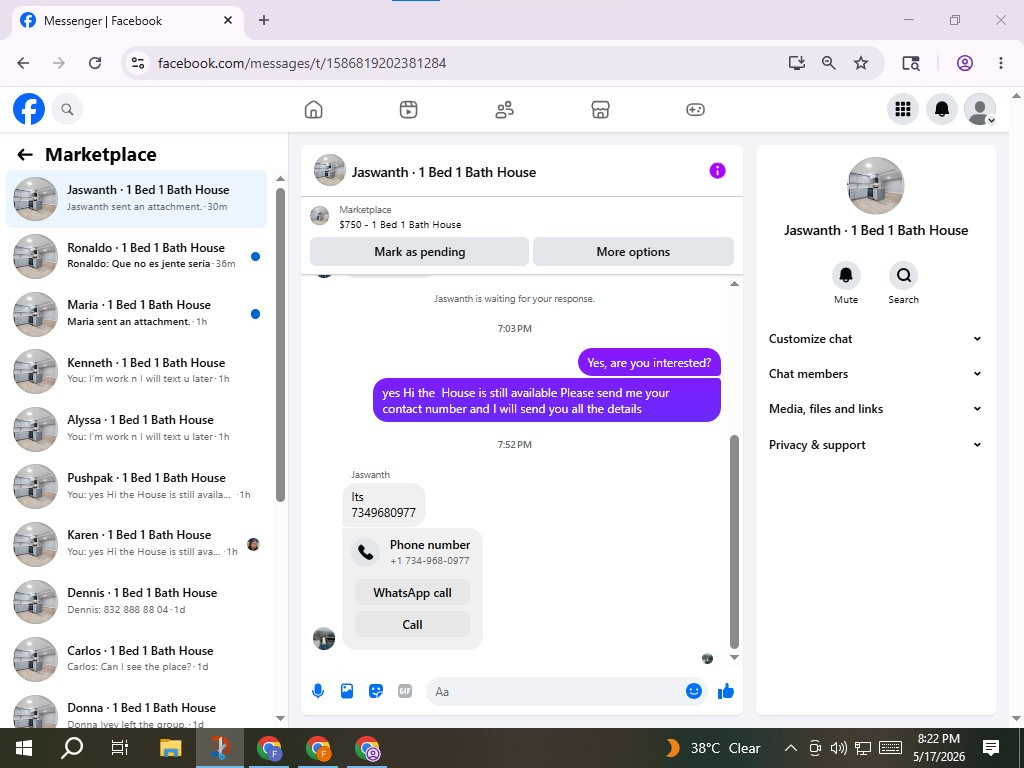1024x768 pixels.
Task: Open File Explorer from taskbar
Action: pyautogui.click(x=170, y=748)
